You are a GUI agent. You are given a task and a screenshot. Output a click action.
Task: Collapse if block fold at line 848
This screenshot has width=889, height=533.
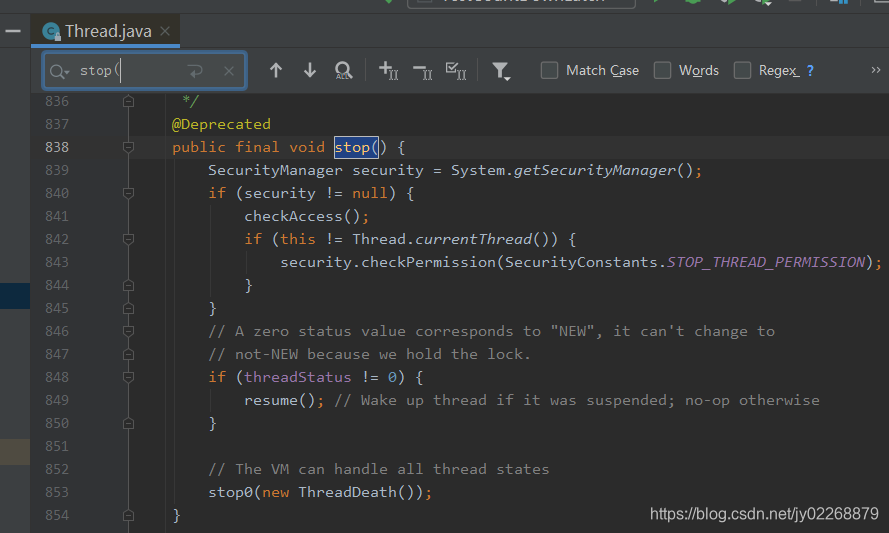click(x=129, y=377)
